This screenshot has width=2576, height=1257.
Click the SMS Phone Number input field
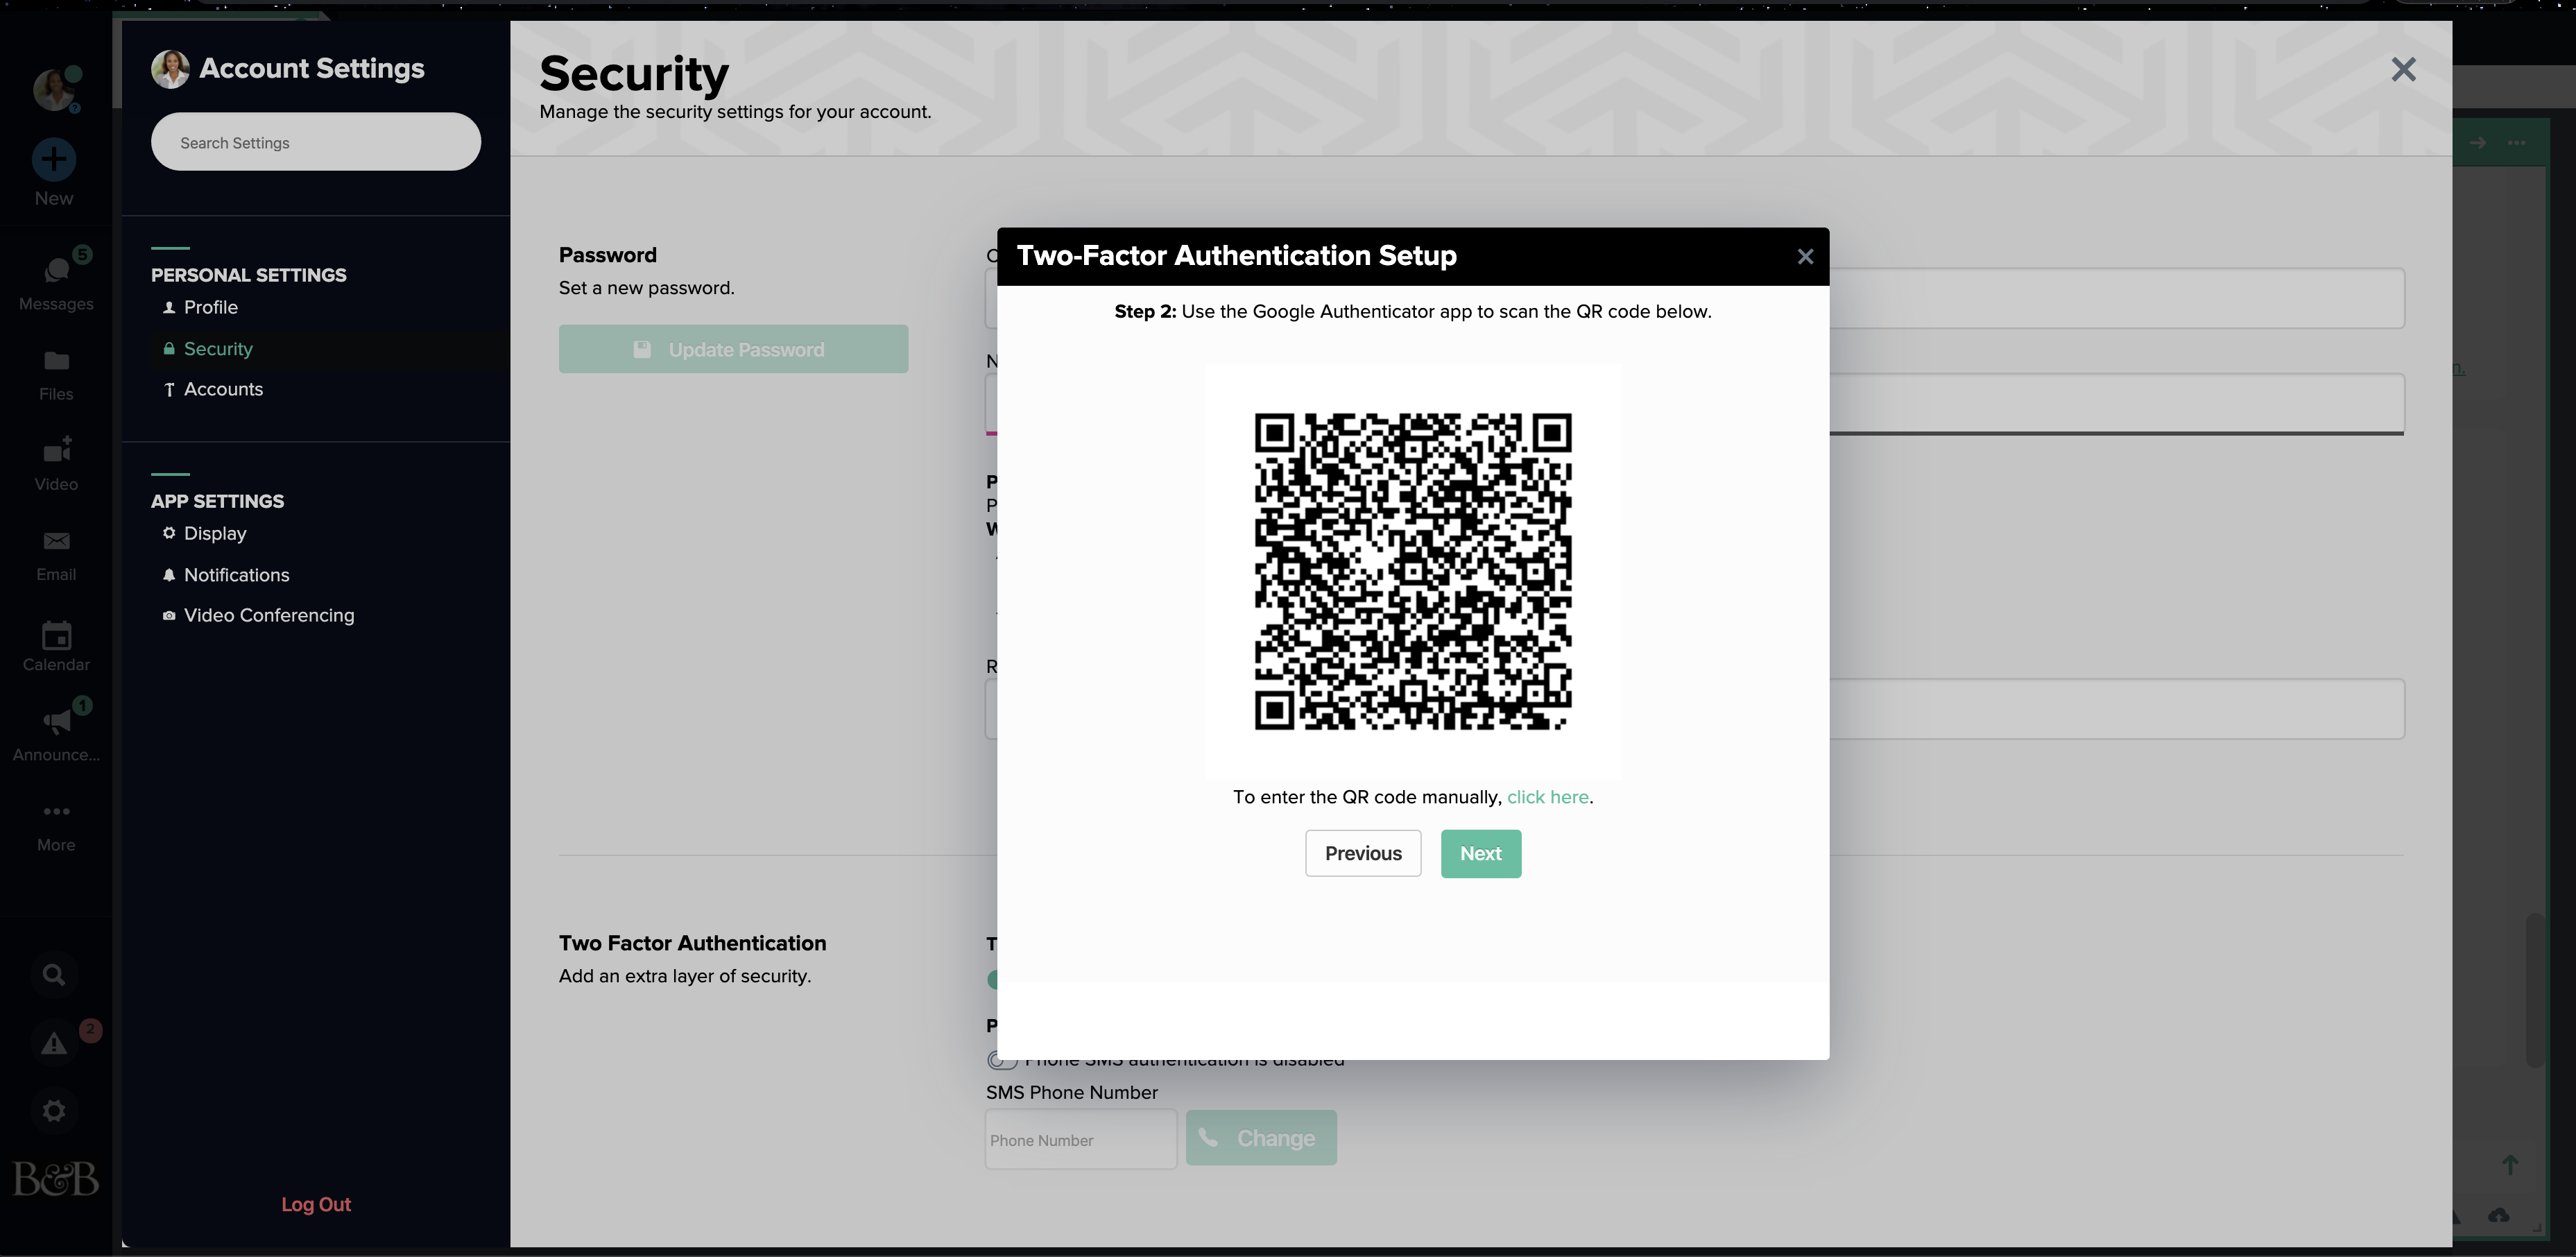click(1081, 1139)
